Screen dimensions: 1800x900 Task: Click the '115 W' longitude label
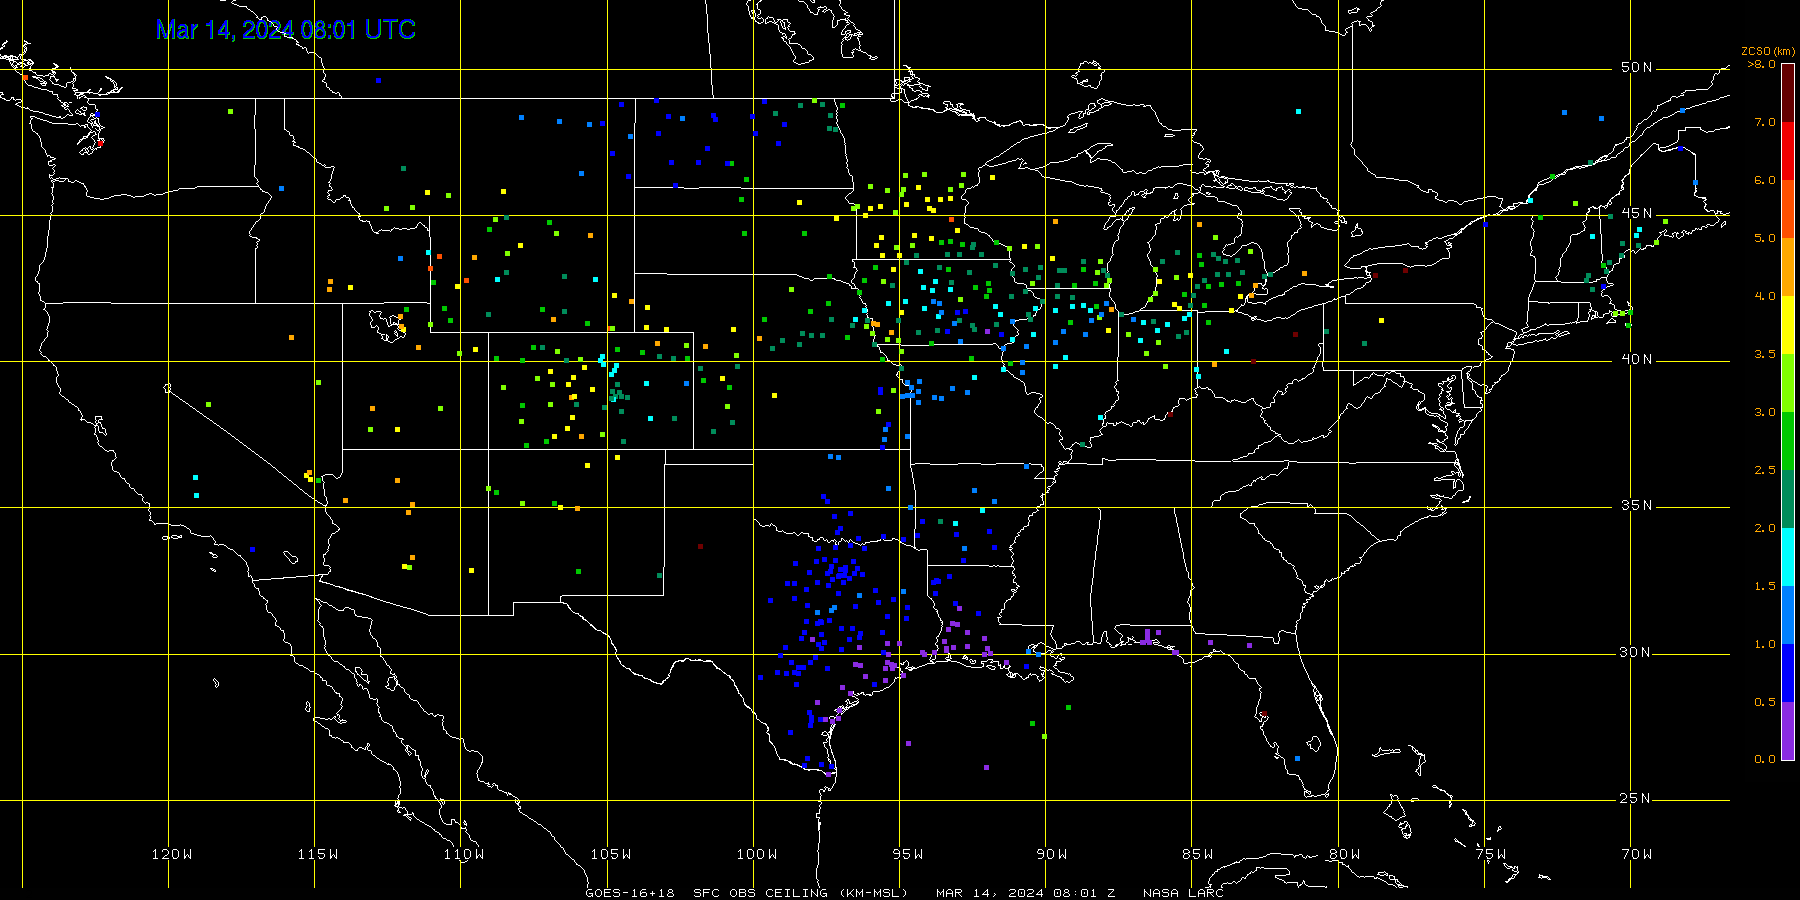(318, 854)
